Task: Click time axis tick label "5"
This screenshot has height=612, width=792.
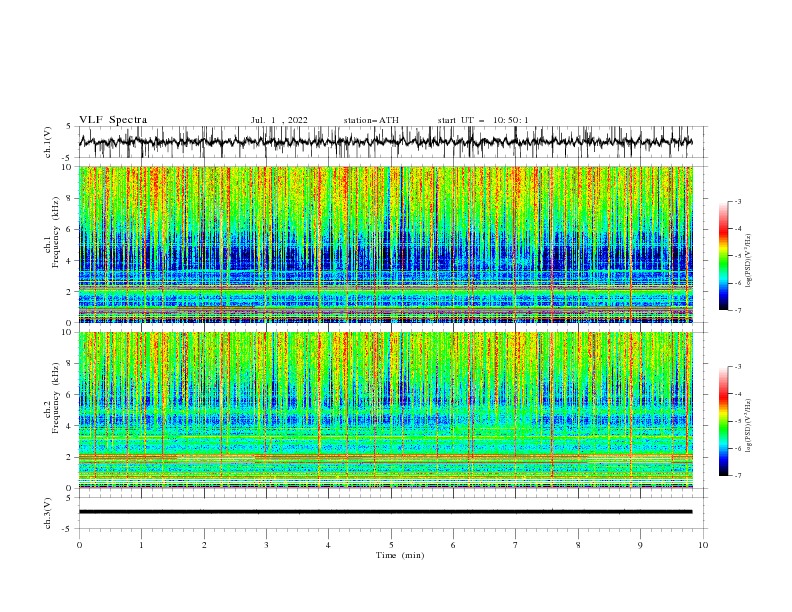Action: [x=391, y=545]
